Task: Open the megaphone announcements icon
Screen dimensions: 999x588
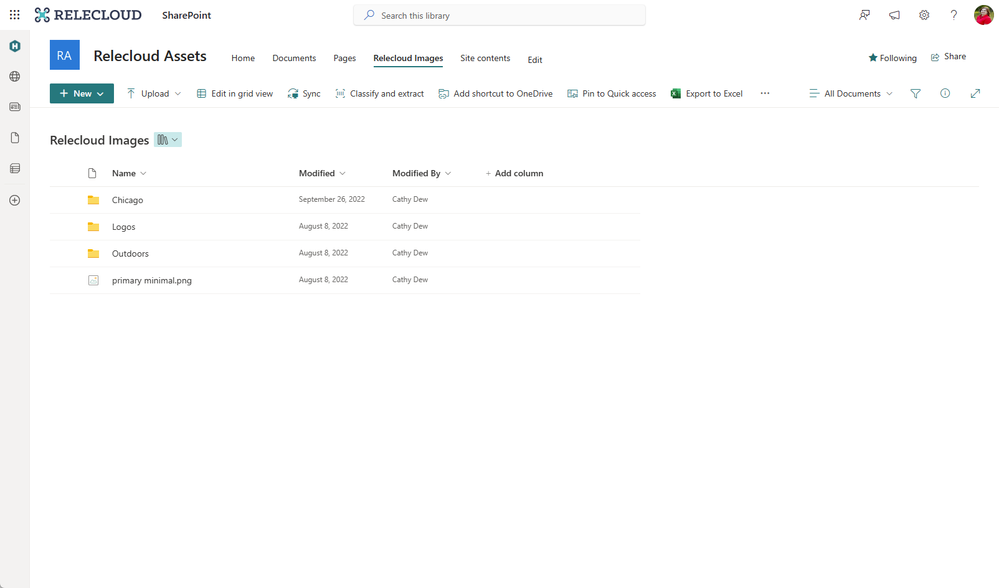Action: pyautogui.click(x=895, y=15)
